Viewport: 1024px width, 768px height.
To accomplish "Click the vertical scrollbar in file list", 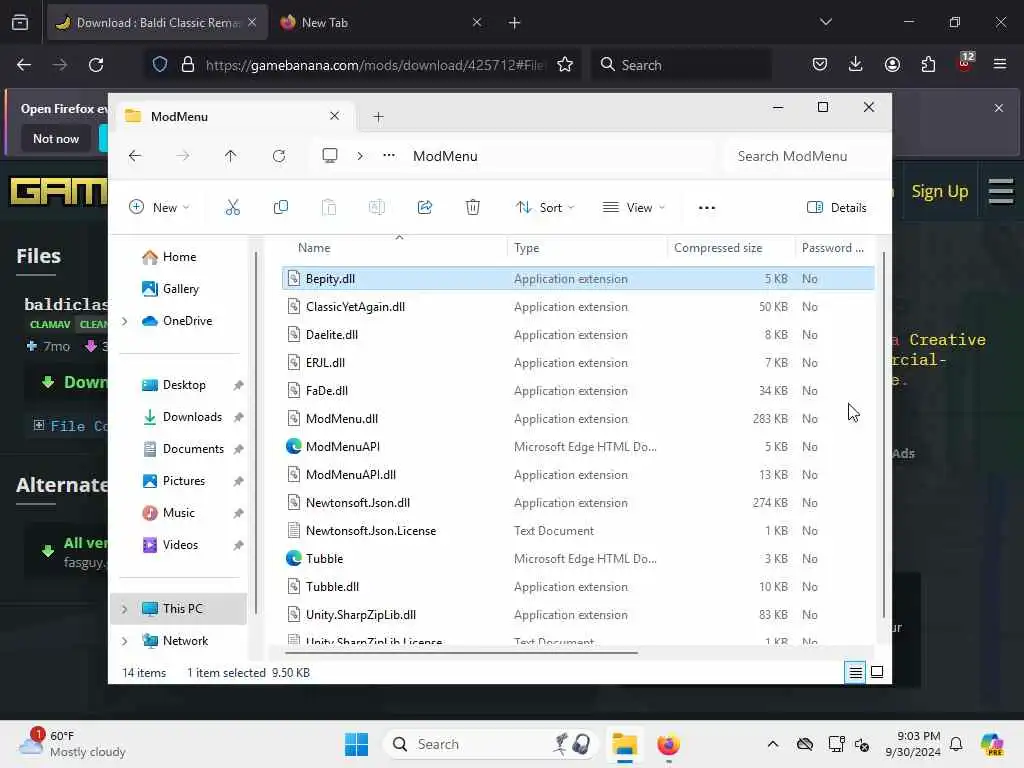I will pyautogui.click(x=884, y=434).
